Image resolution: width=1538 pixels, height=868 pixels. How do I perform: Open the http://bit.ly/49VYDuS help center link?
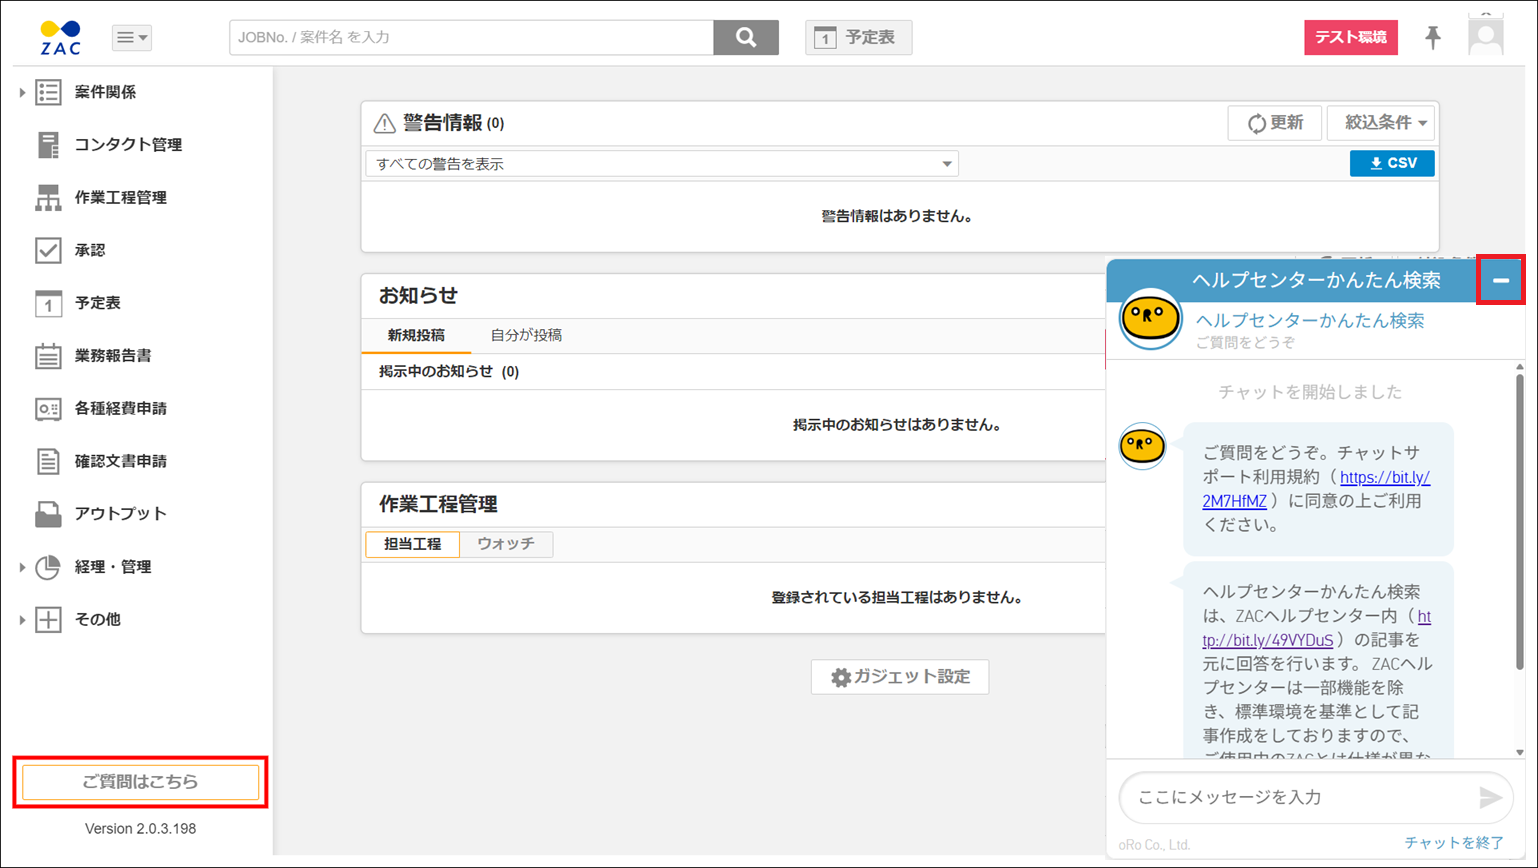click(x=1316, y=628)
